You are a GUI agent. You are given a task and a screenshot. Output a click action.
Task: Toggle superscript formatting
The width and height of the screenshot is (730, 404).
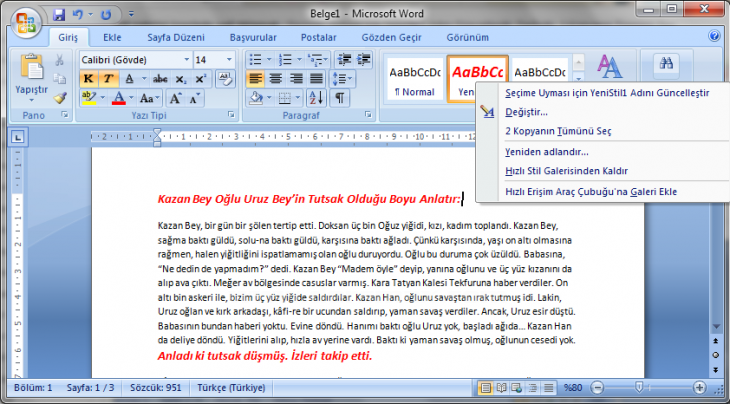(201, 79)
